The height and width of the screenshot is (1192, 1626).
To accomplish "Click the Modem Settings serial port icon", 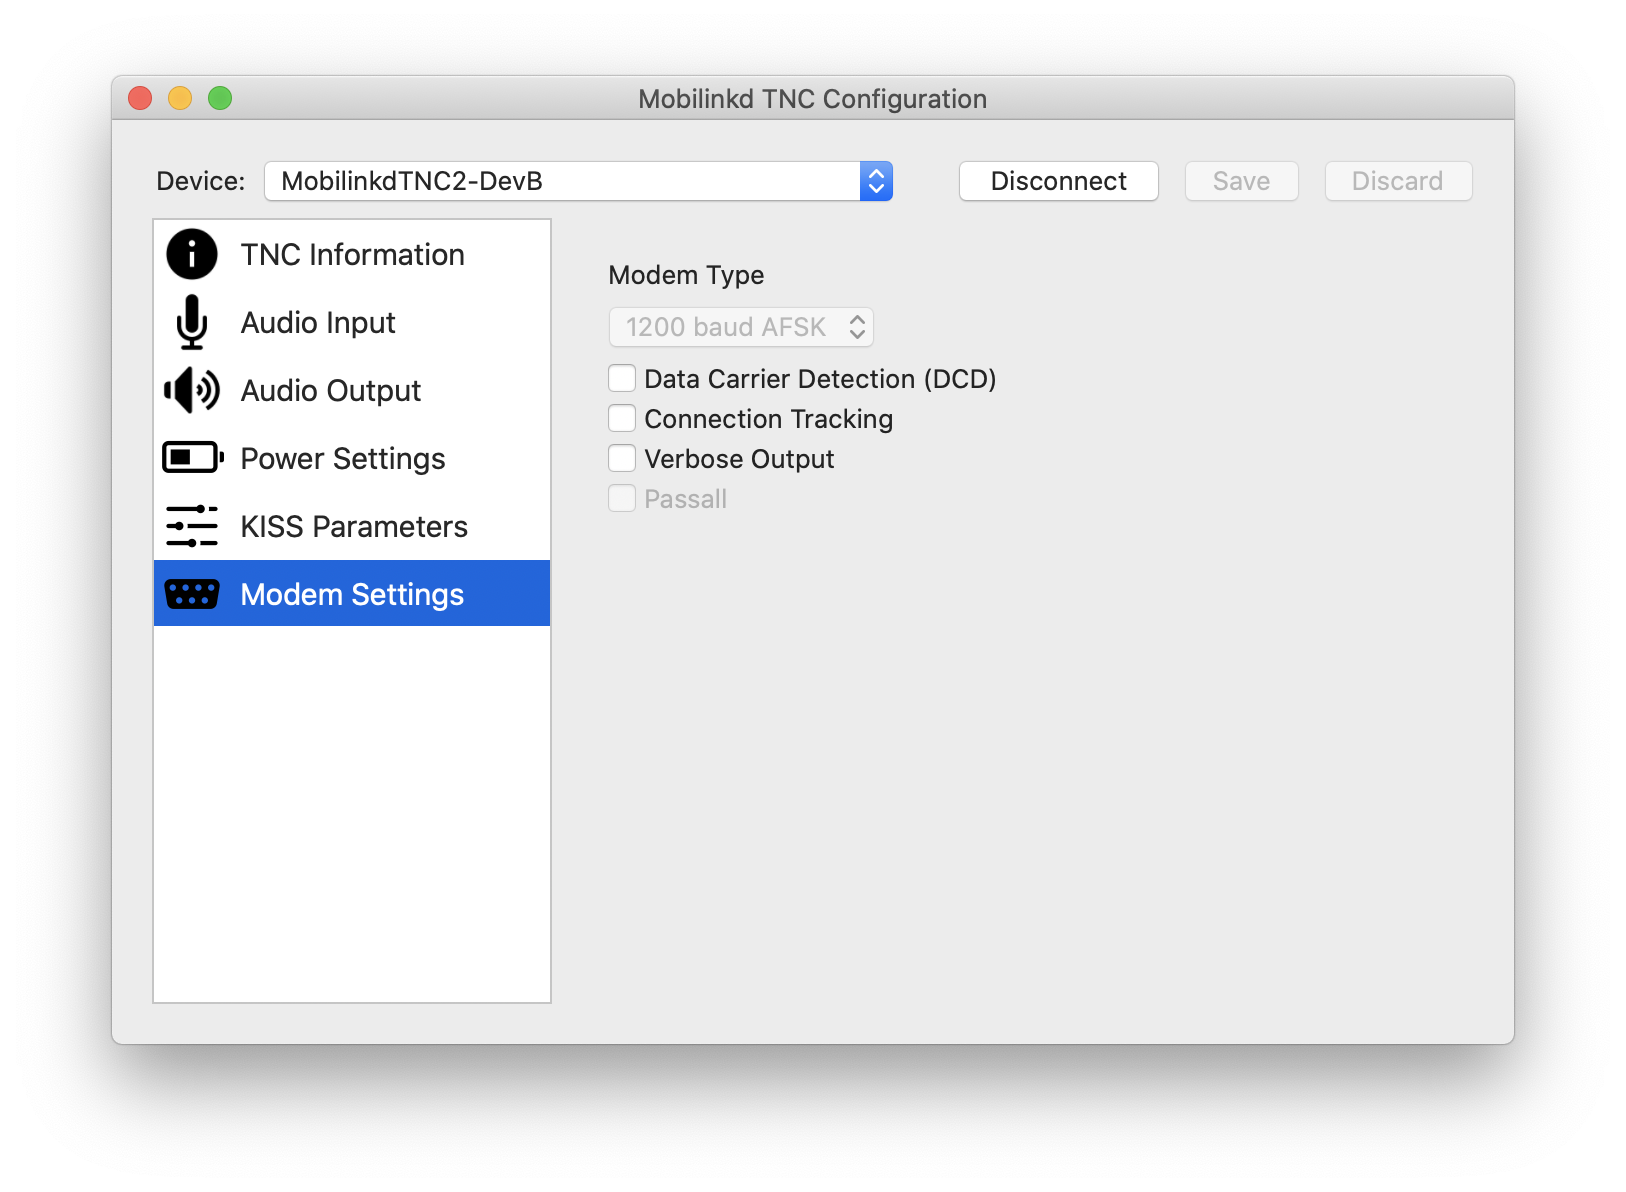I will tap(192, 594).
